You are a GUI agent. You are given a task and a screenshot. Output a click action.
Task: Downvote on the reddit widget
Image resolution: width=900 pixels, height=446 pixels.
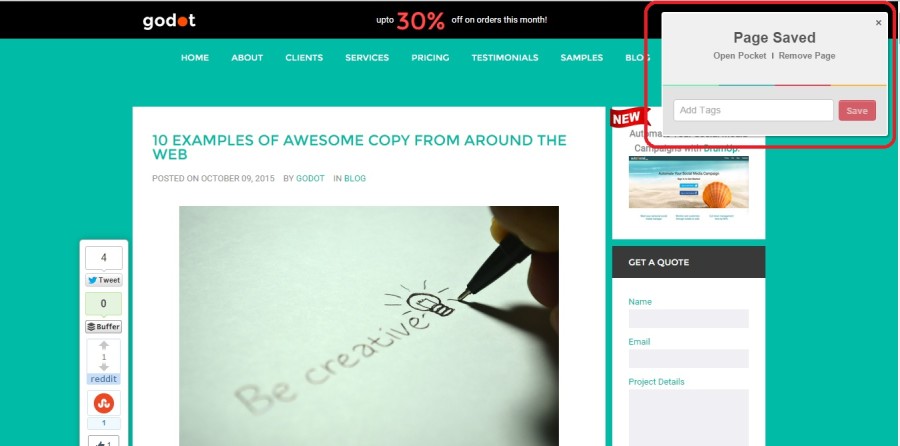[104, 367]
